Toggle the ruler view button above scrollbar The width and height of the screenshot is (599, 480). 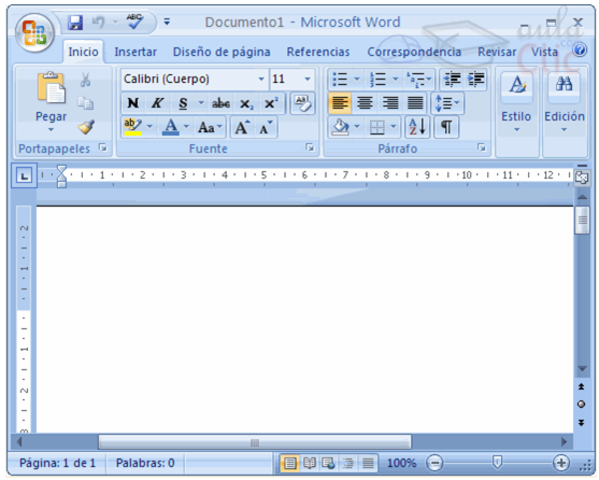pyautogui.click(x=581, y=178)
